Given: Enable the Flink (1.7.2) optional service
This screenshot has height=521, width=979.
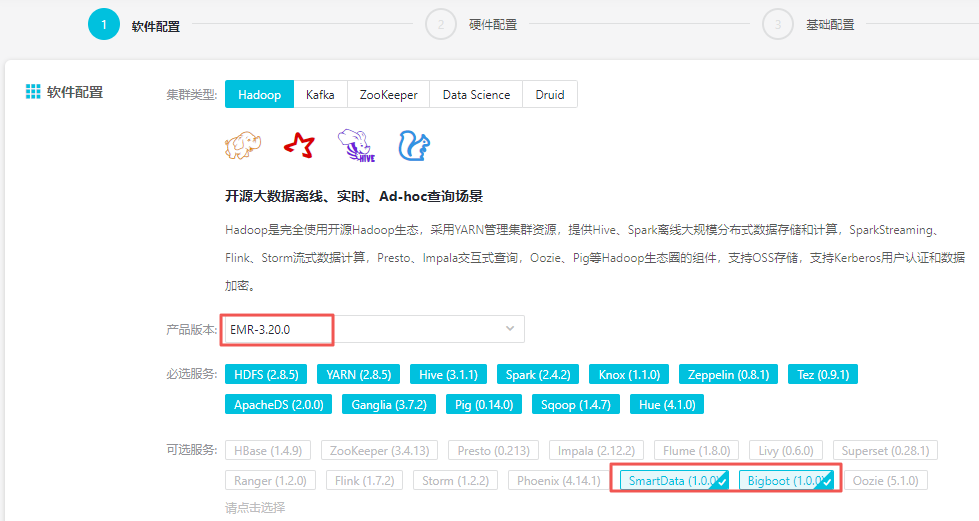Looking at the screenshot, I should coord(365,480).
